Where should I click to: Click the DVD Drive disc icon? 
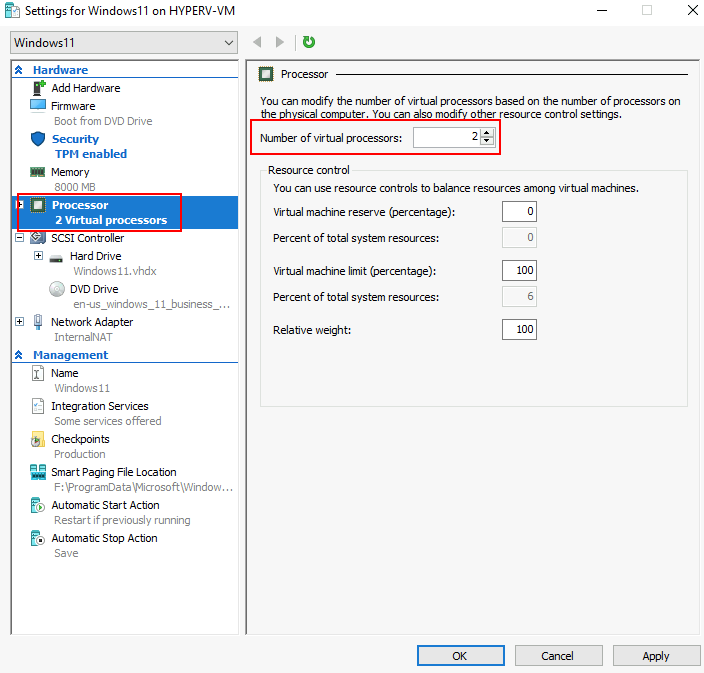(x=57, y=289)
